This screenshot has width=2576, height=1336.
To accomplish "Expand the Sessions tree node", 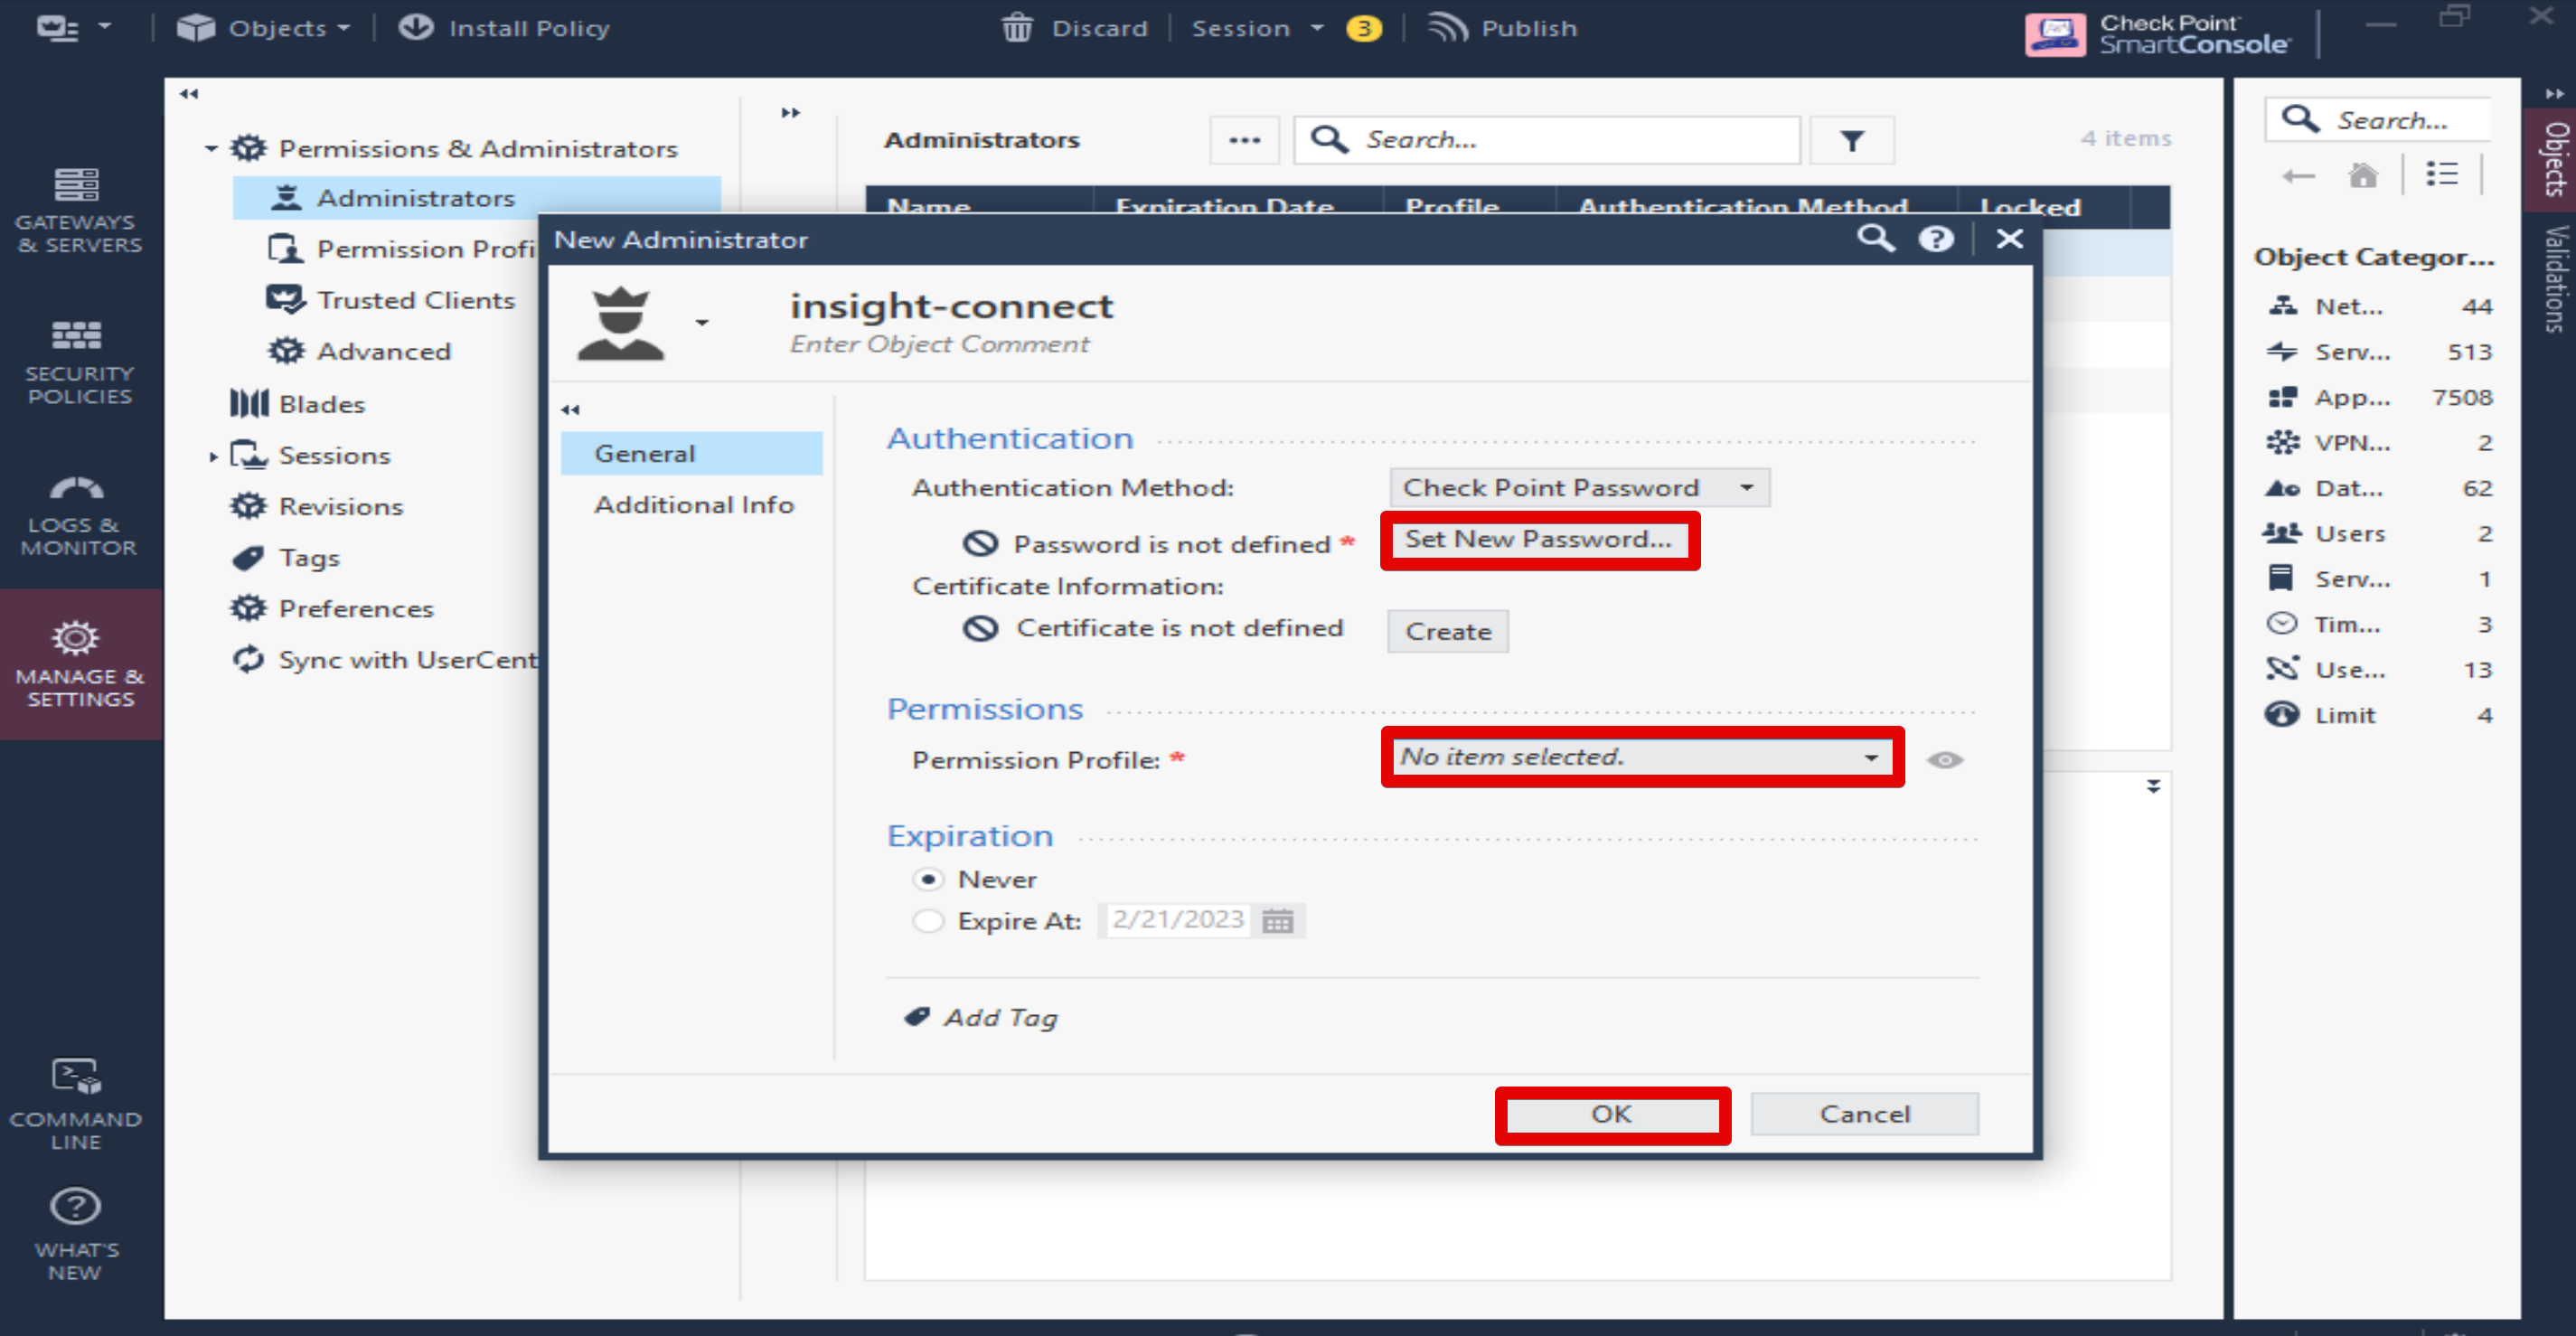I will pos(213,456).
